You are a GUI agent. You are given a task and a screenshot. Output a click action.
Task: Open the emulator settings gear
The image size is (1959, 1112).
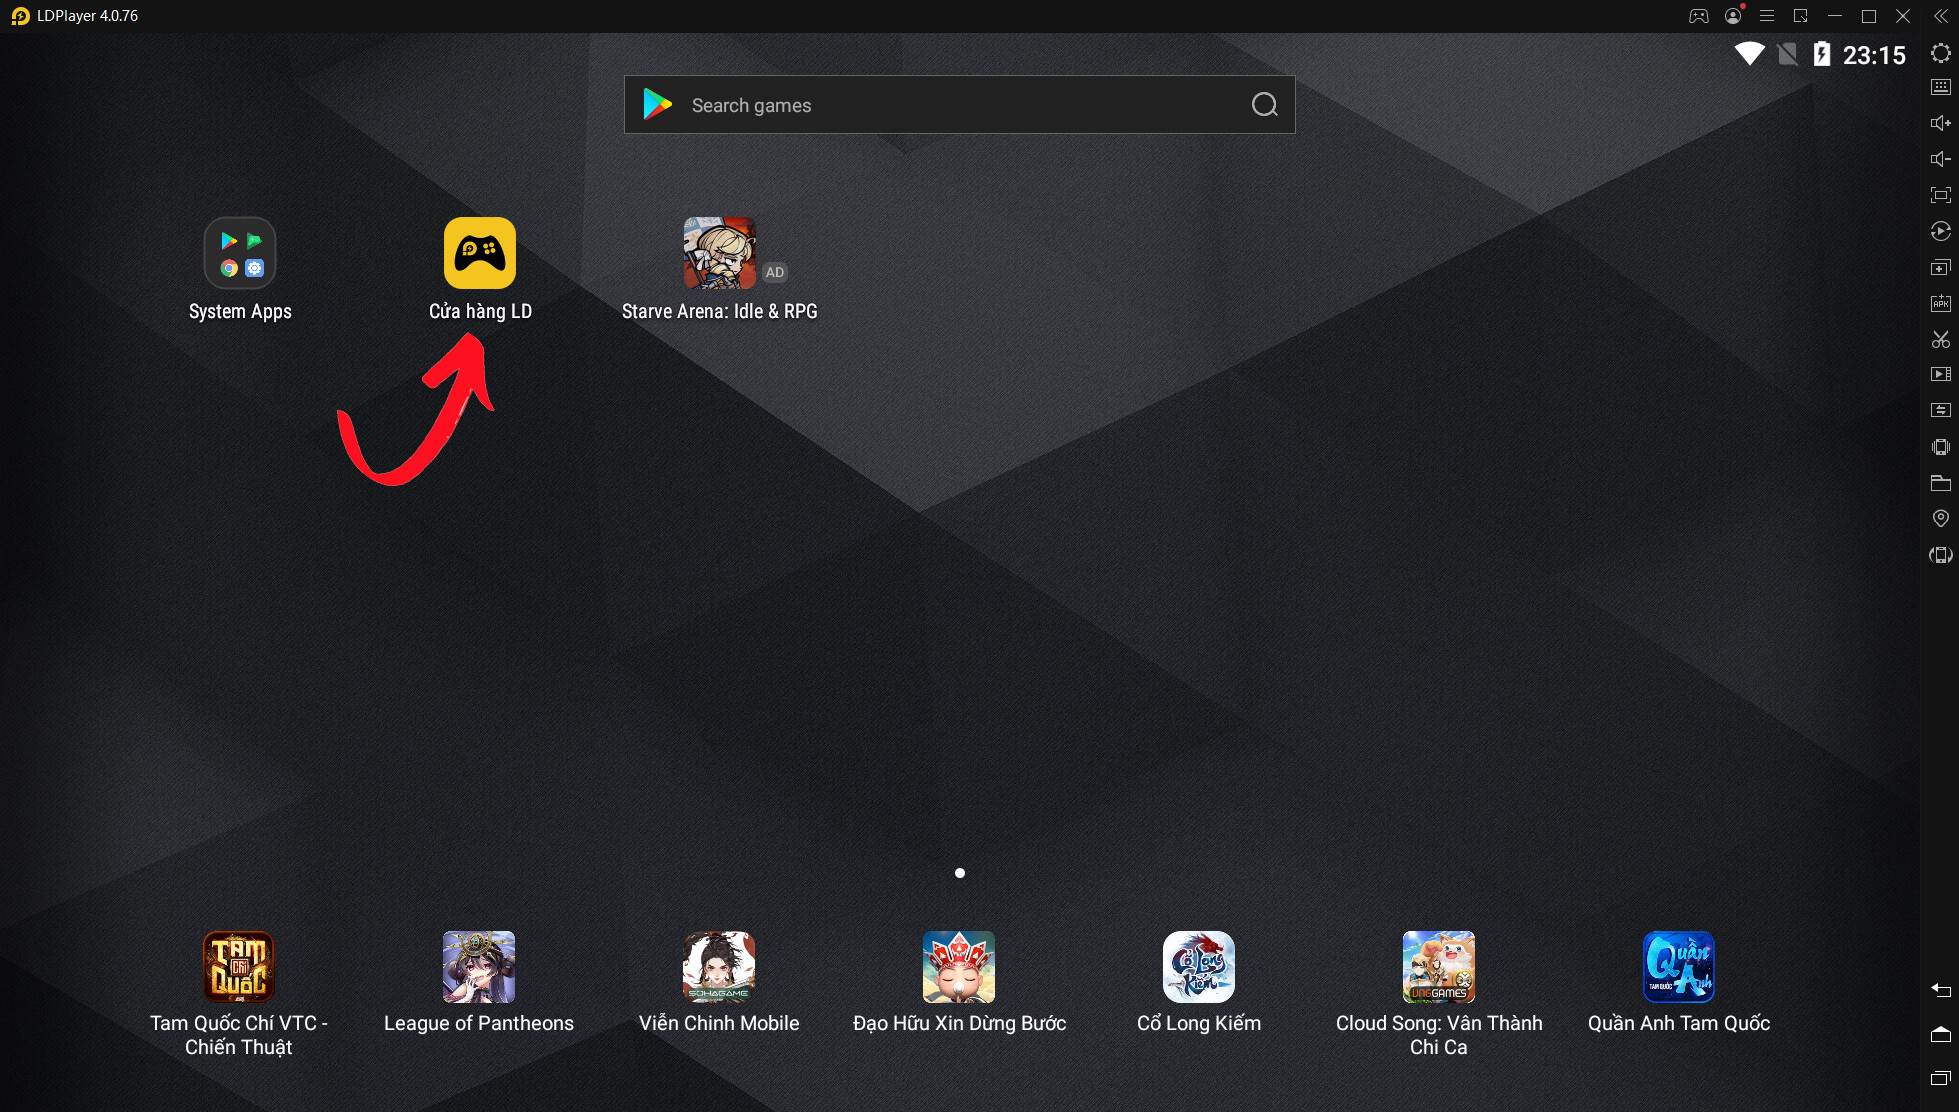pos(1940,53)
